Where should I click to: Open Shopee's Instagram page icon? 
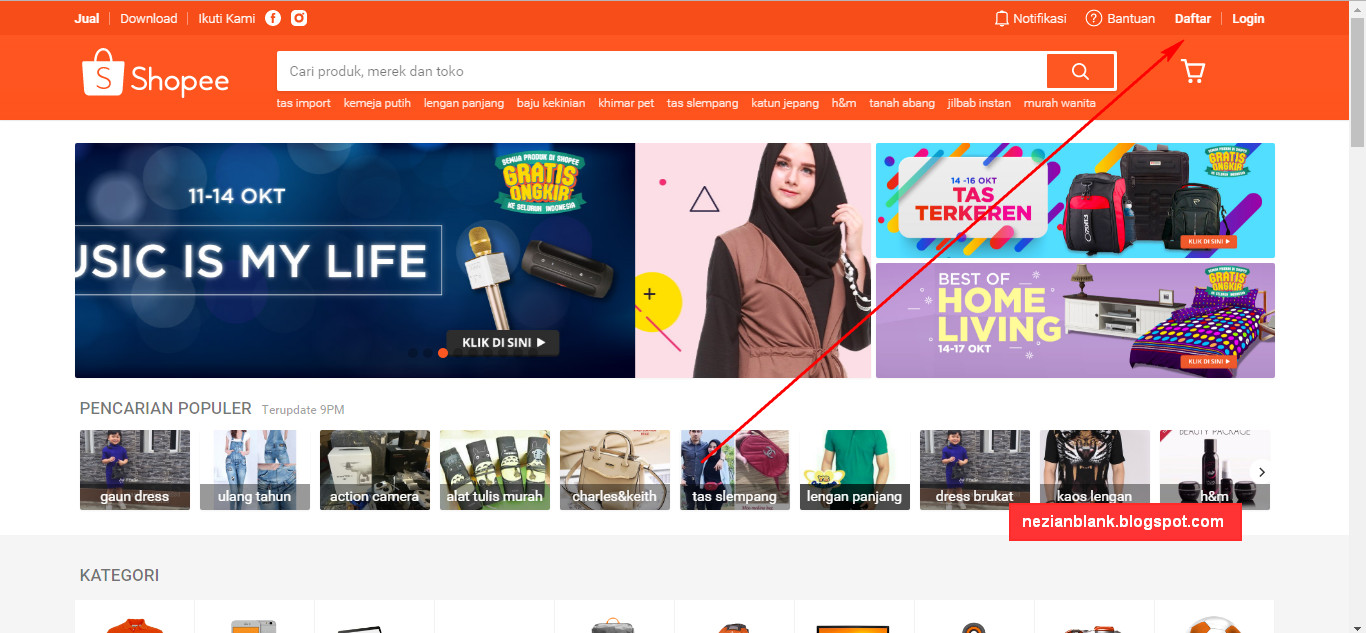(299, 17)
